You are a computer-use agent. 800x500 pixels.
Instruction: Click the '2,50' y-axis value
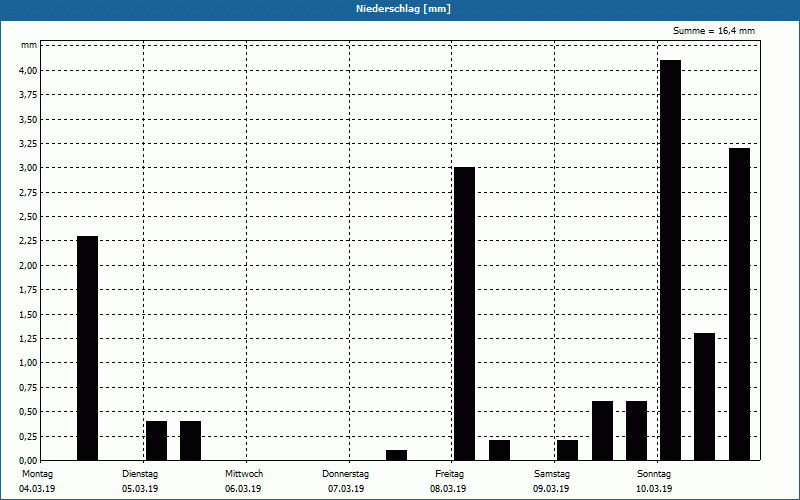coord(29,216)
